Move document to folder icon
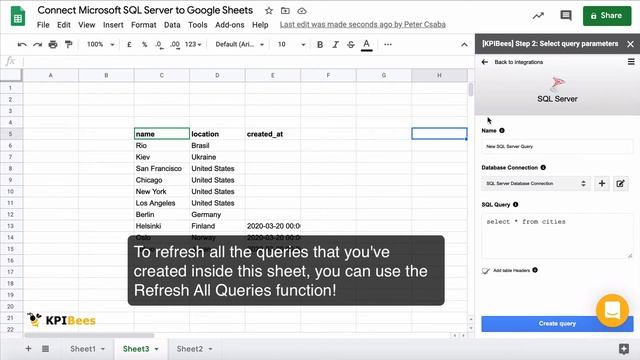The image size is (640, 360). click(x=285, y=11)
